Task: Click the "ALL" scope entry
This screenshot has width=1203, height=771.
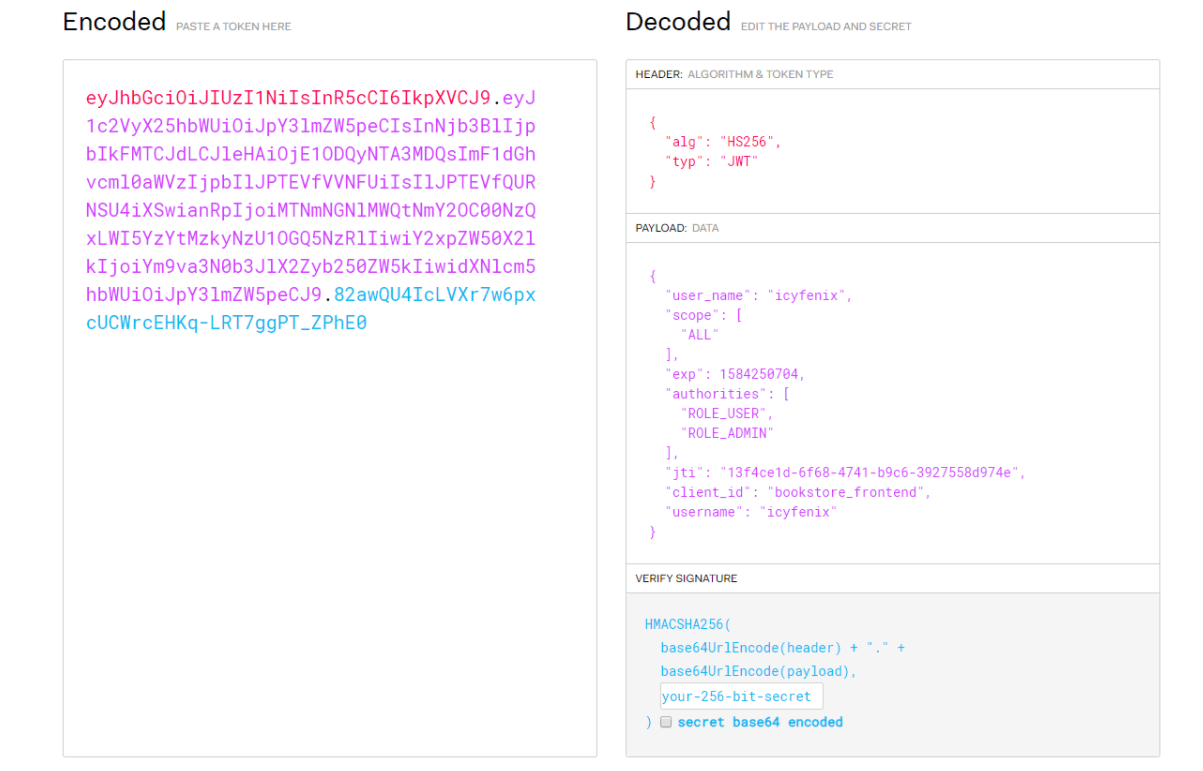Action: coord(699,335)
